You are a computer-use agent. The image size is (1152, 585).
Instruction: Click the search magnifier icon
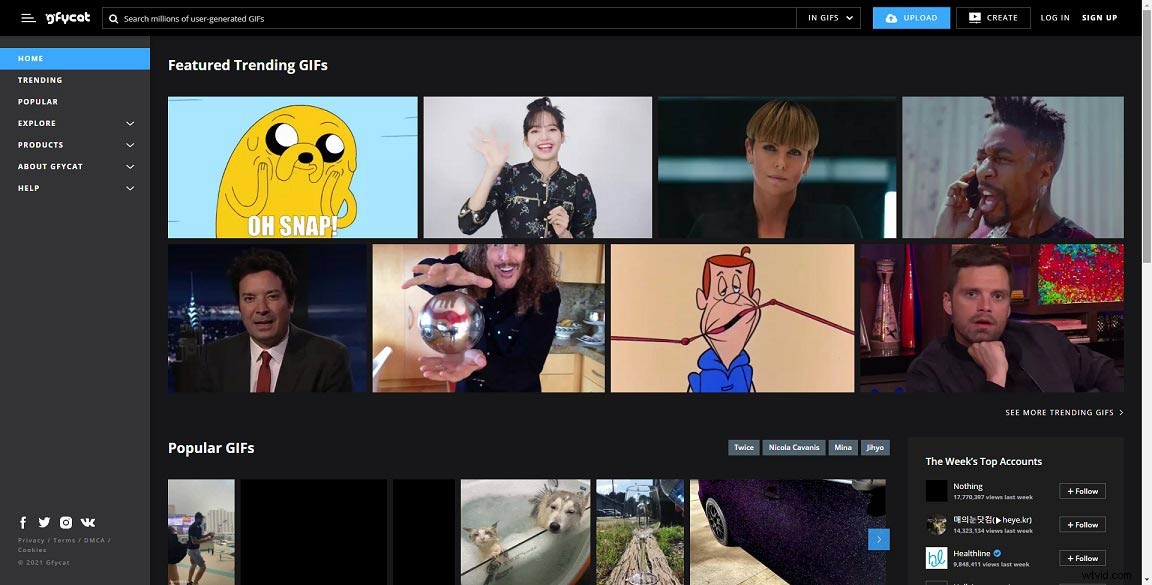point(113,17)
